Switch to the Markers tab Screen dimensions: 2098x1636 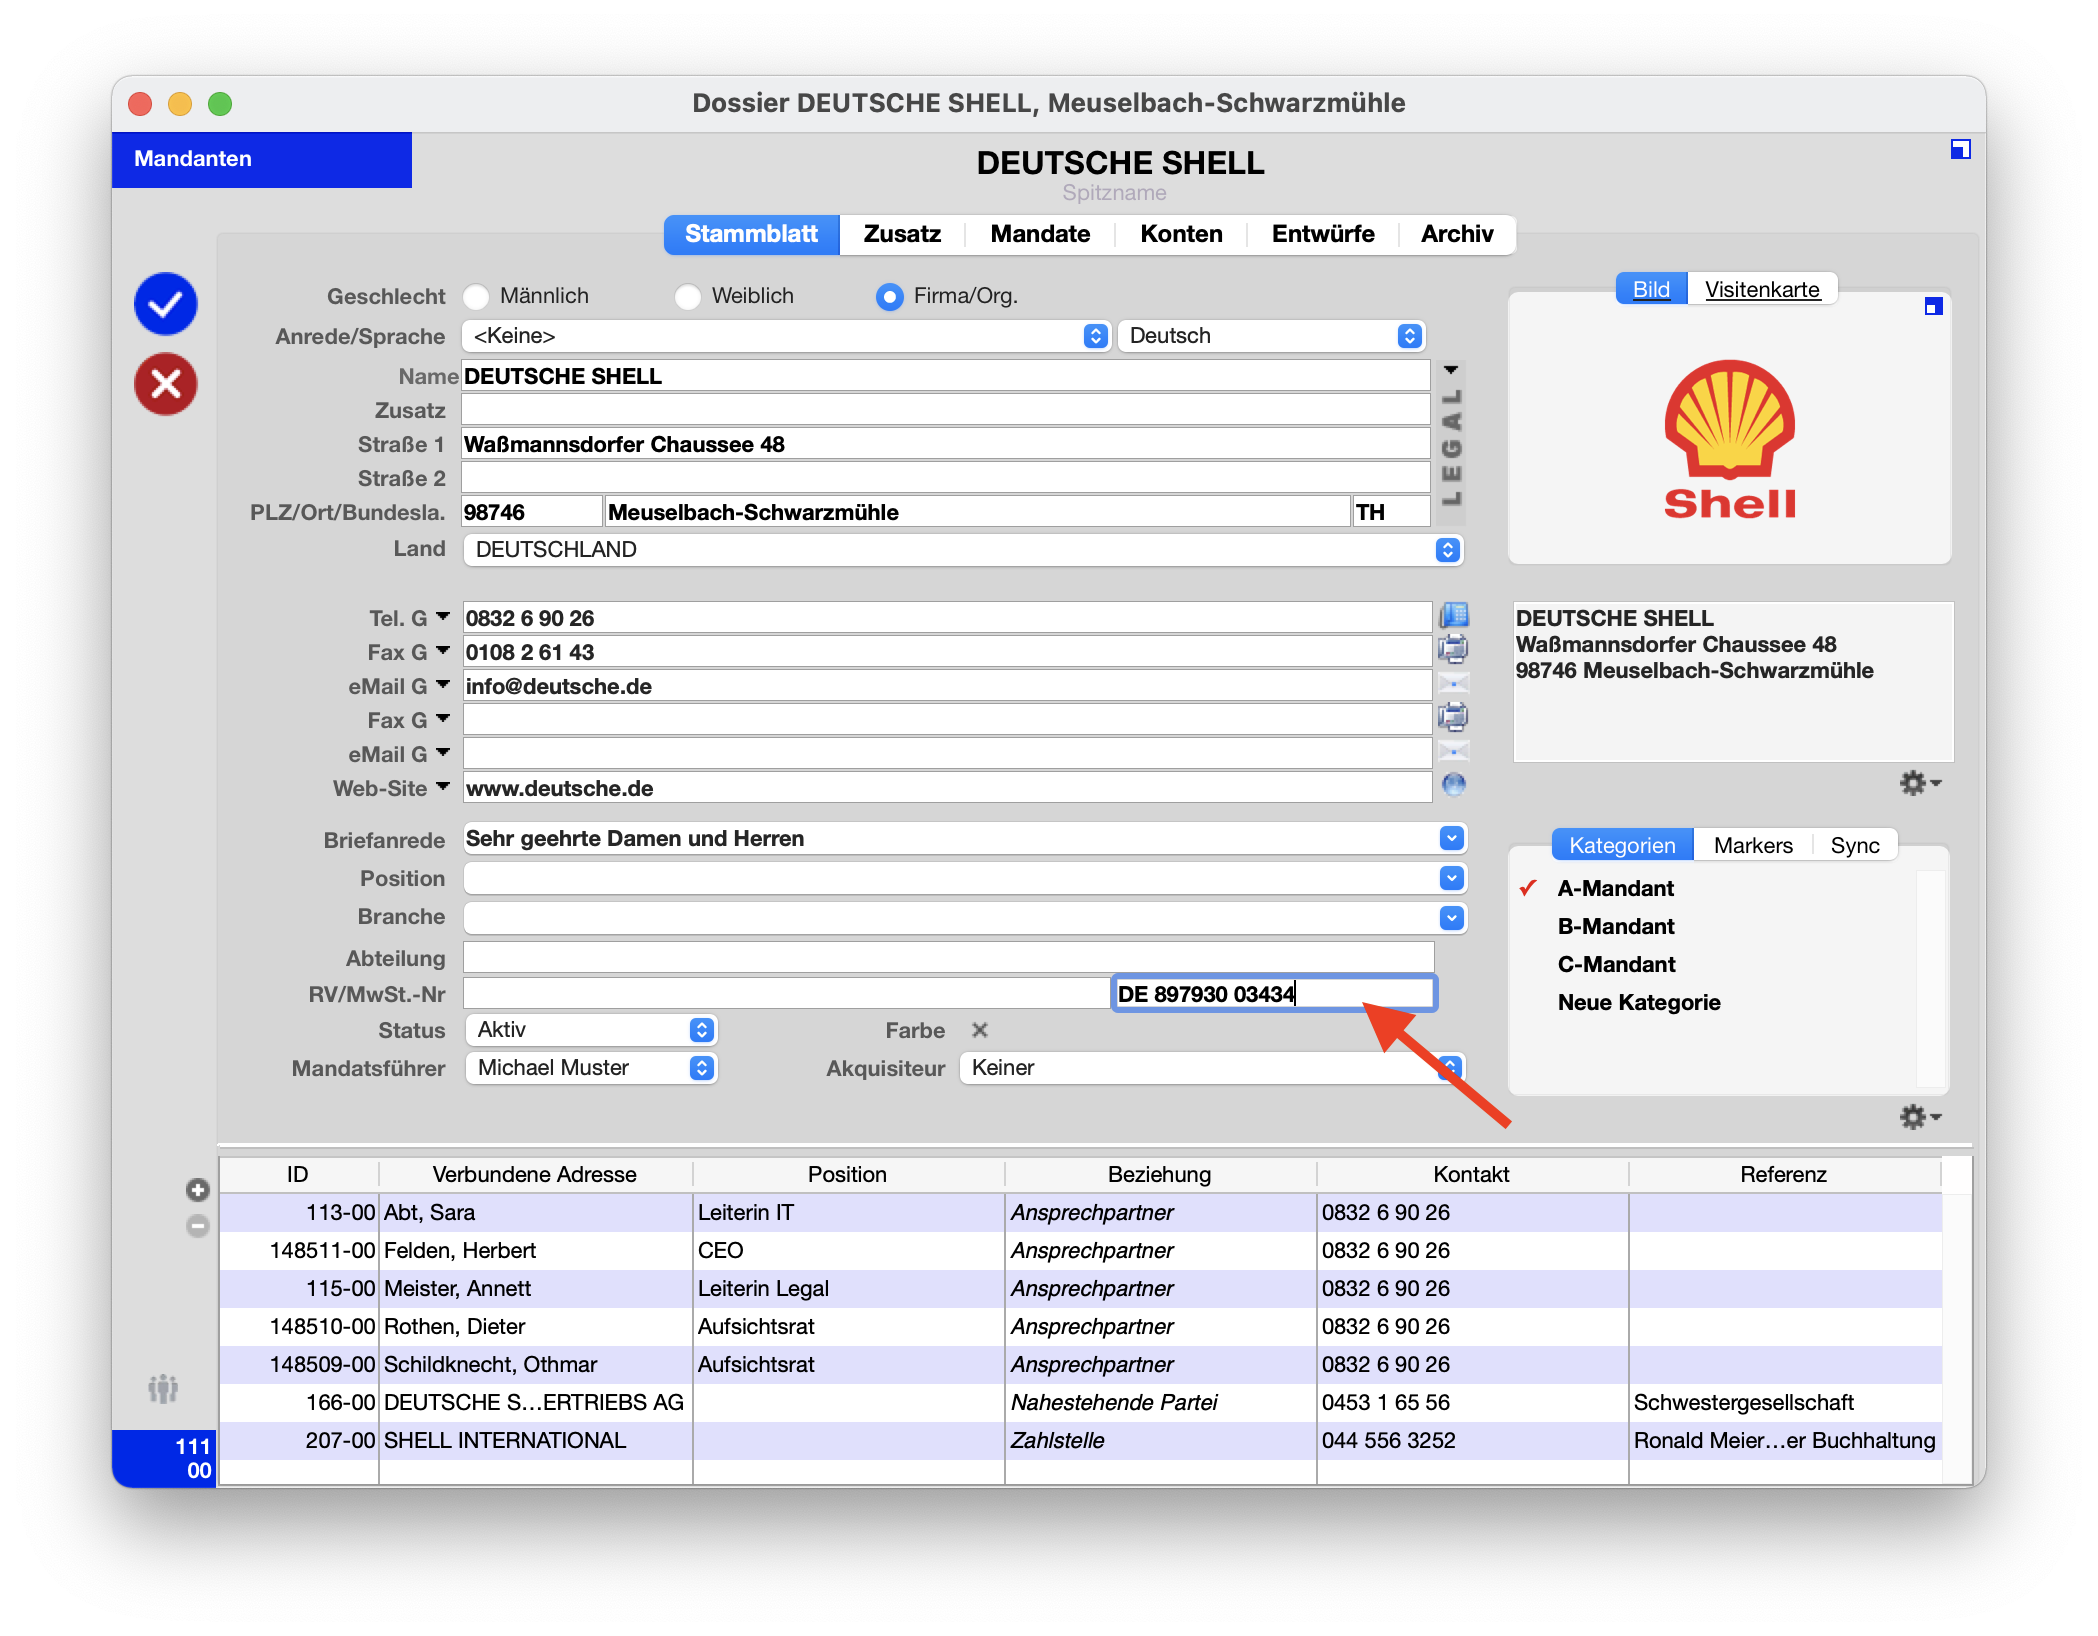pos(1753,845)
